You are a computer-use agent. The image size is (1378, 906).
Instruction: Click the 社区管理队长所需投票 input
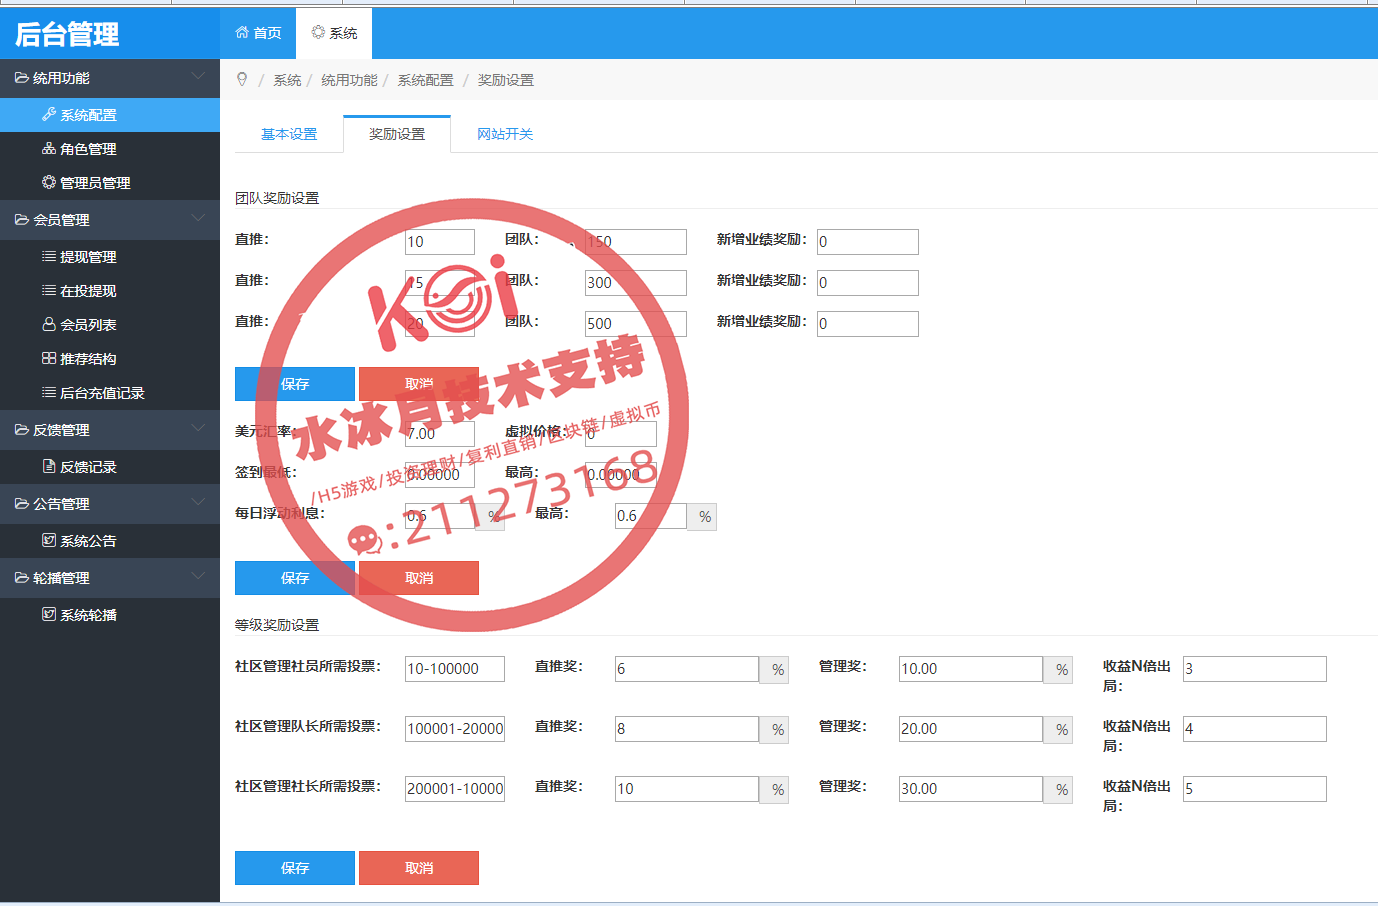(x=455, y=729)
